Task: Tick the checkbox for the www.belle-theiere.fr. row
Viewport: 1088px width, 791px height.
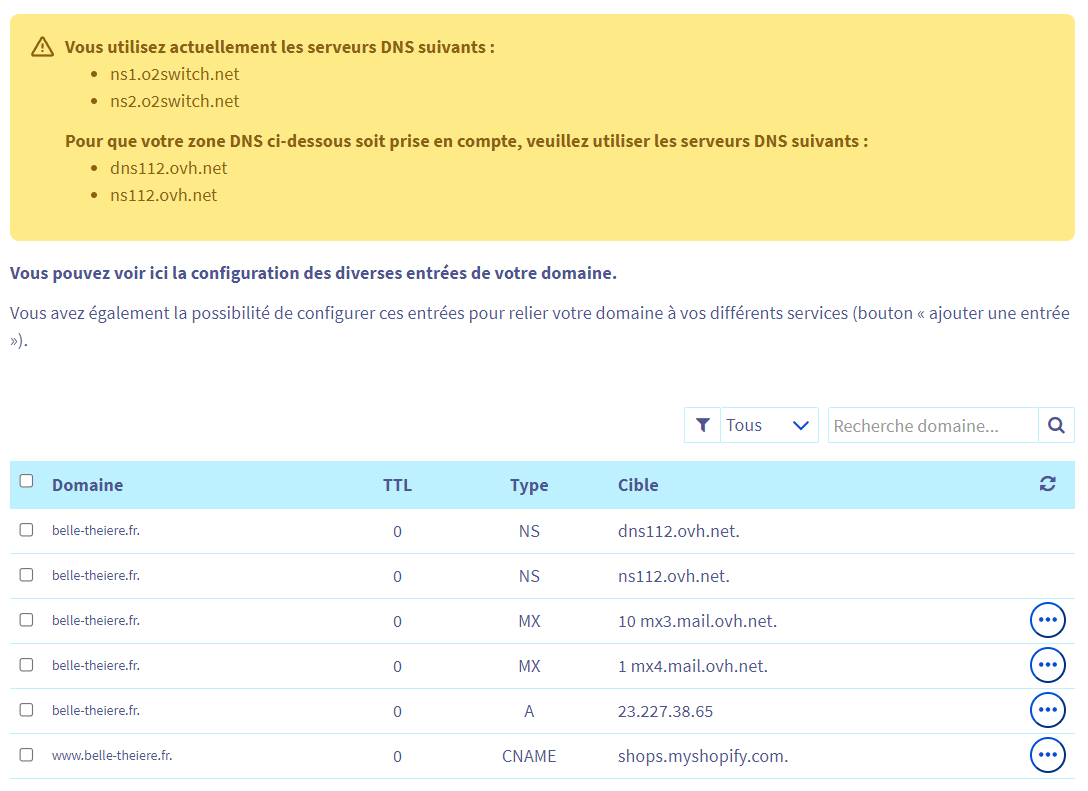Action: tap(26, 755)
